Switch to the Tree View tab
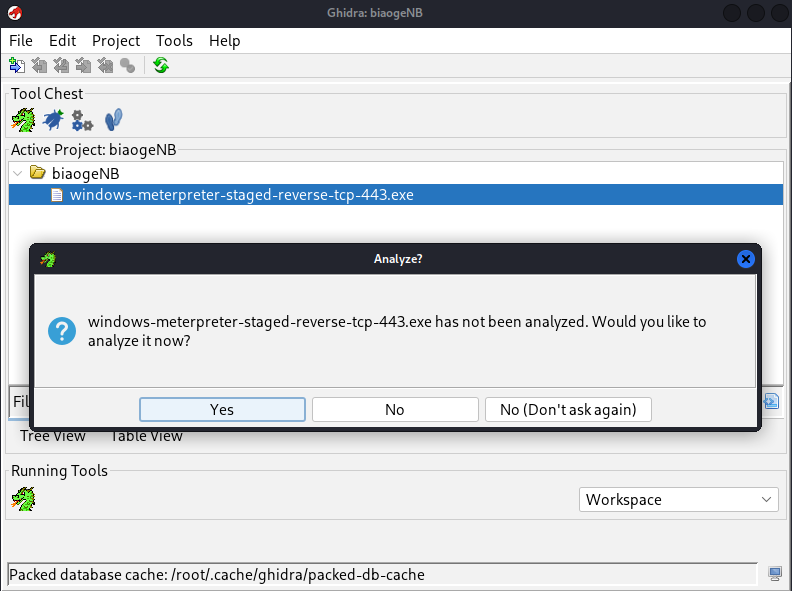The width and height of the screenshot is (792, 591). point(53,436)
